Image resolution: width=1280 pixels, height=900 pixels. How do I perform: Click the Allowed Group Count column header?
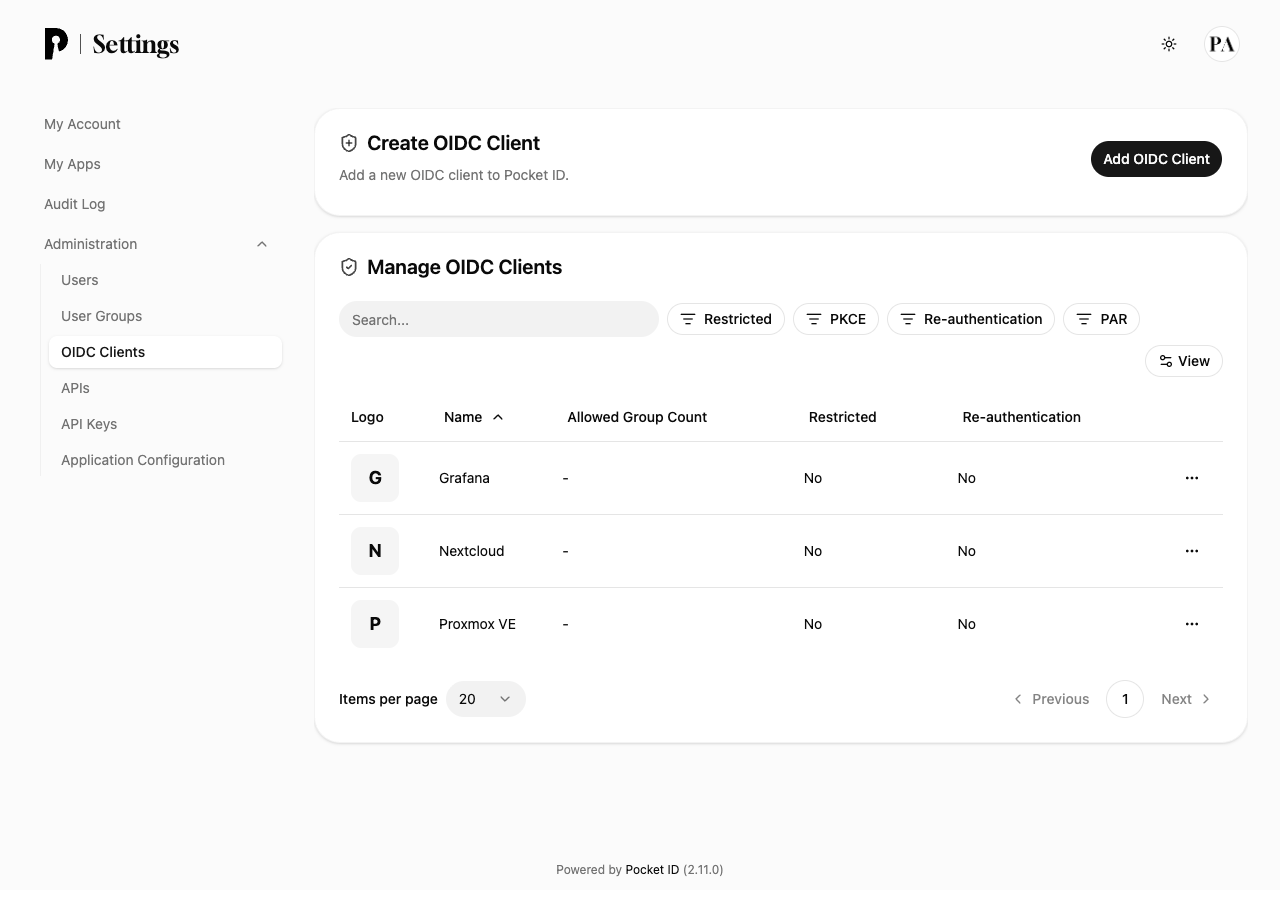(637, 417)
